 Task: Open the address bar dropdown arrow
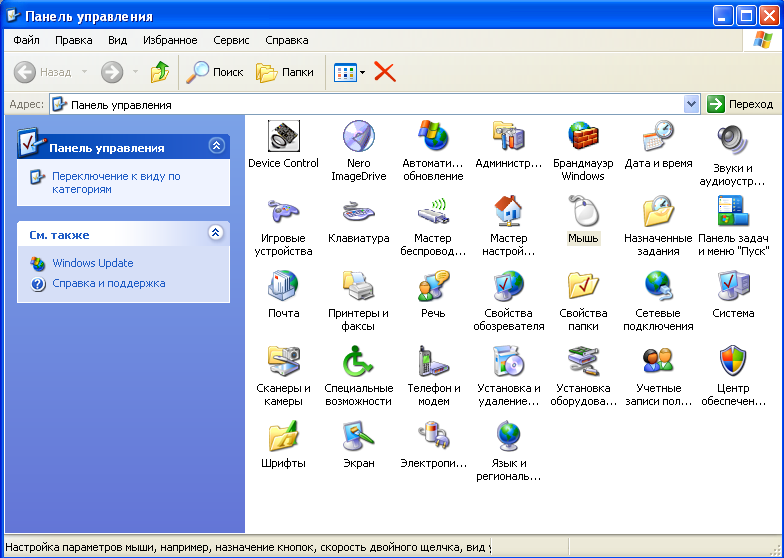(692, 104)
